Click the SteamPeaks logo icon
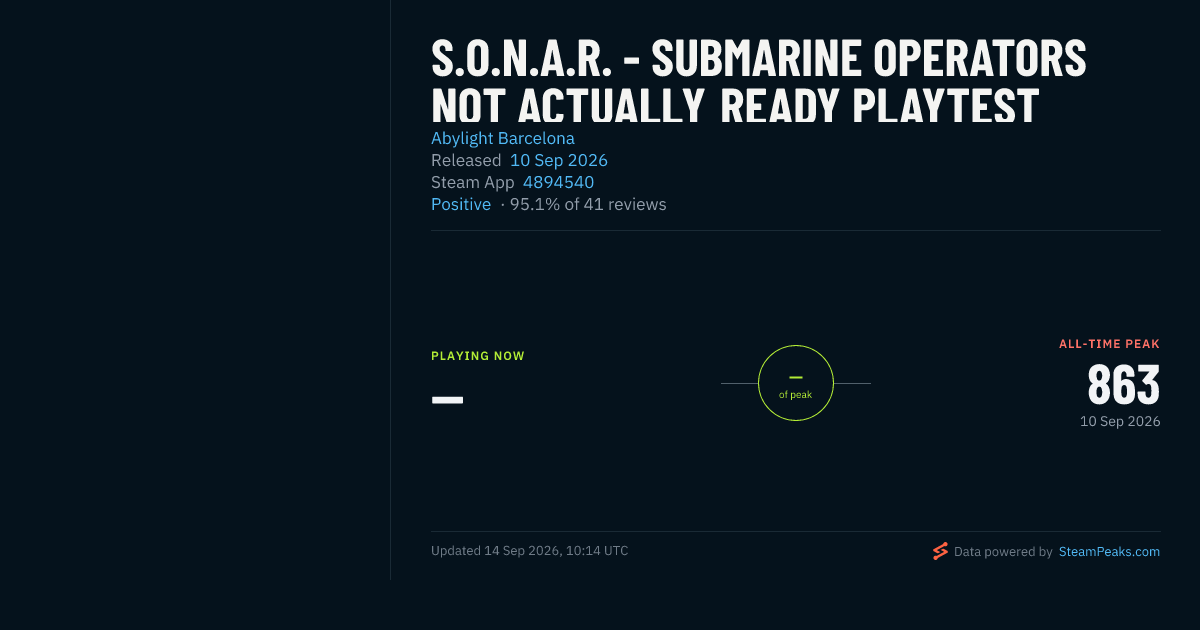 point(940,551)
